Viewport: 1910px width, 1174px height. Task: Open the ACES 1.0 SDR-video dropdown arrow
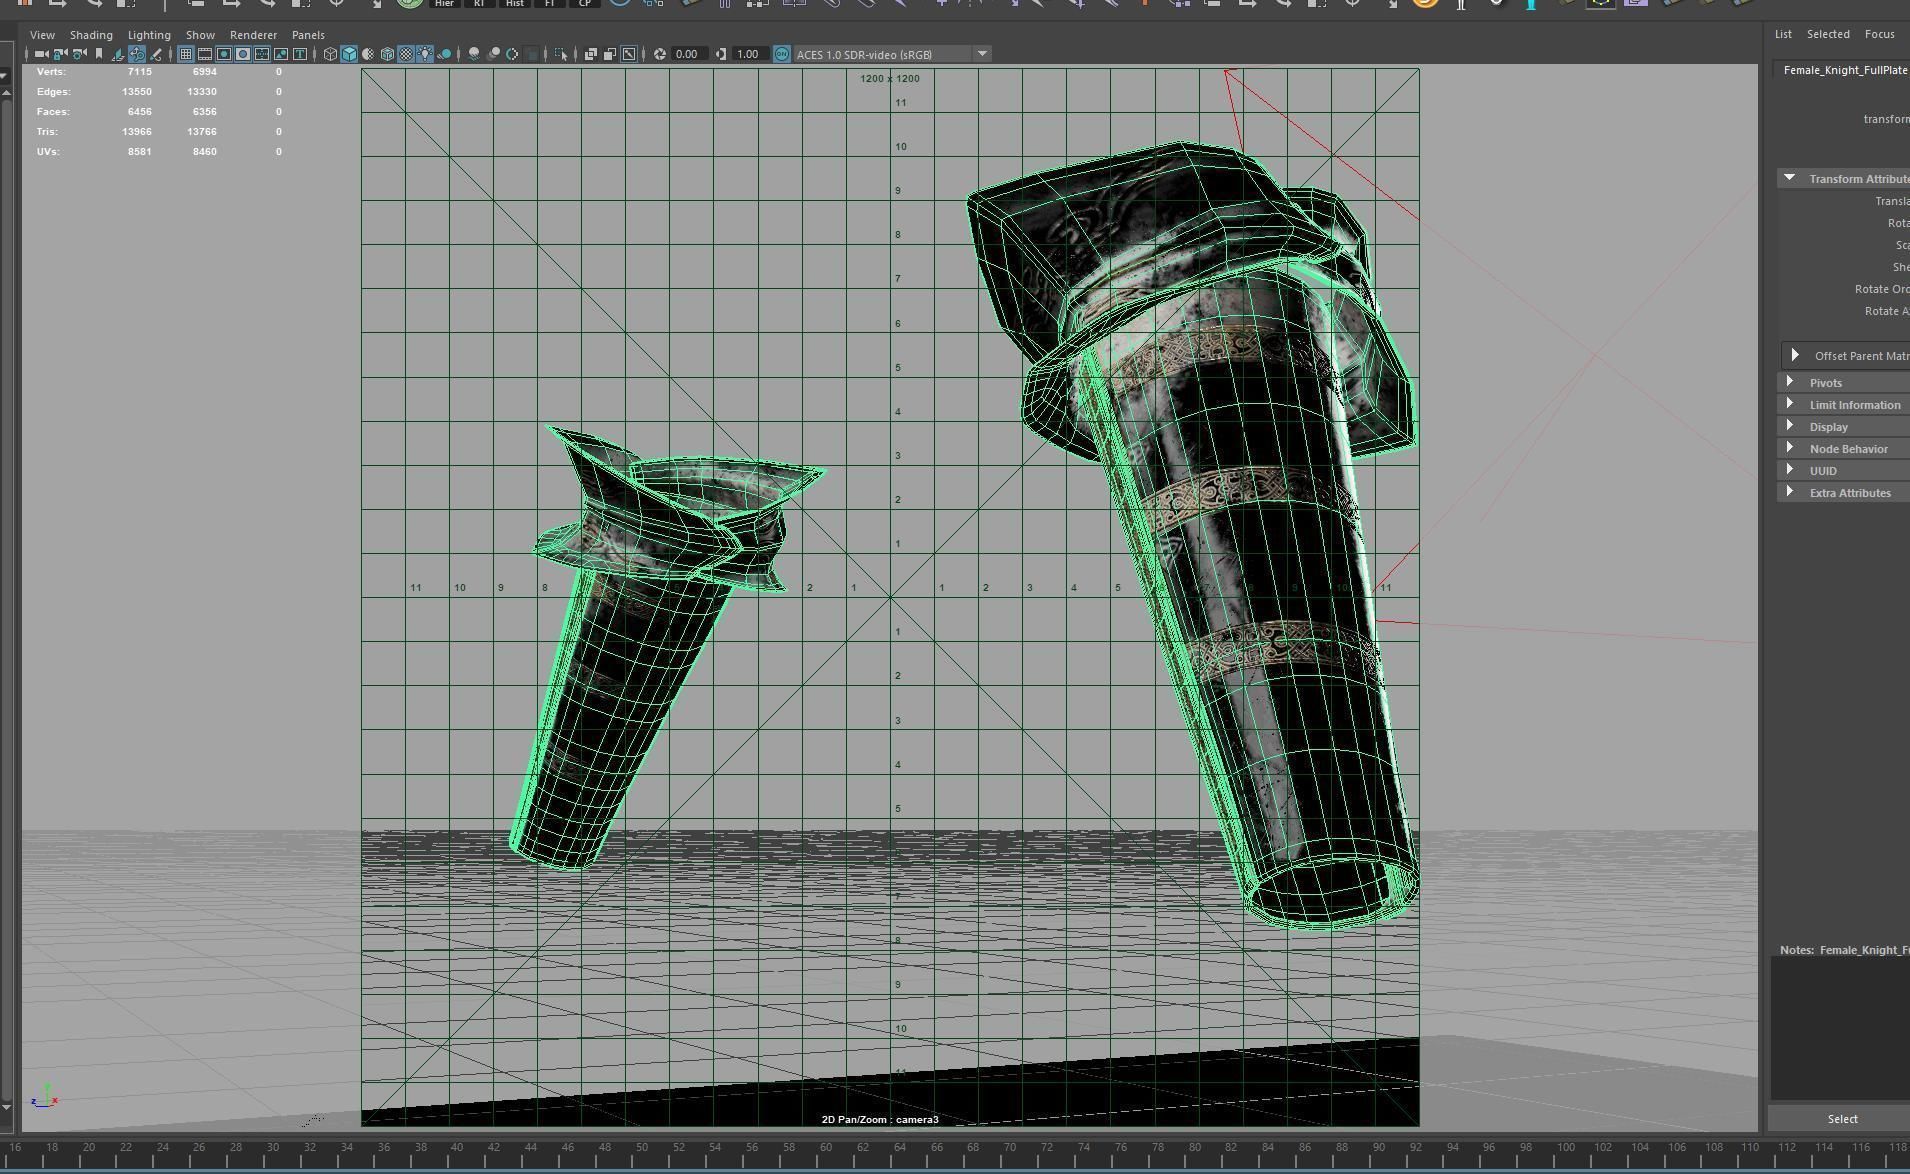click(x=982, y=54)
